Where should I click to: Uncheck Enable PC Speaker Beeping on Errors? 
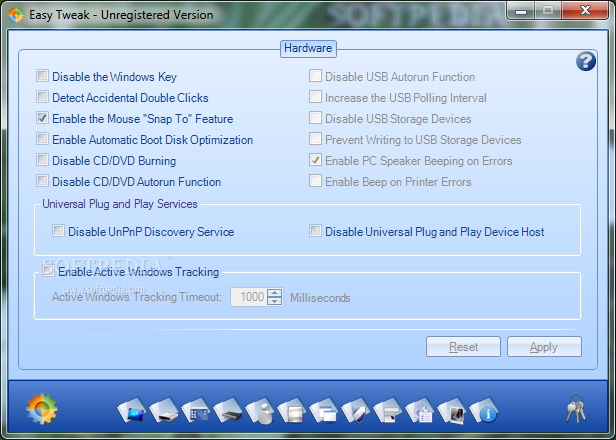[315, 160]
